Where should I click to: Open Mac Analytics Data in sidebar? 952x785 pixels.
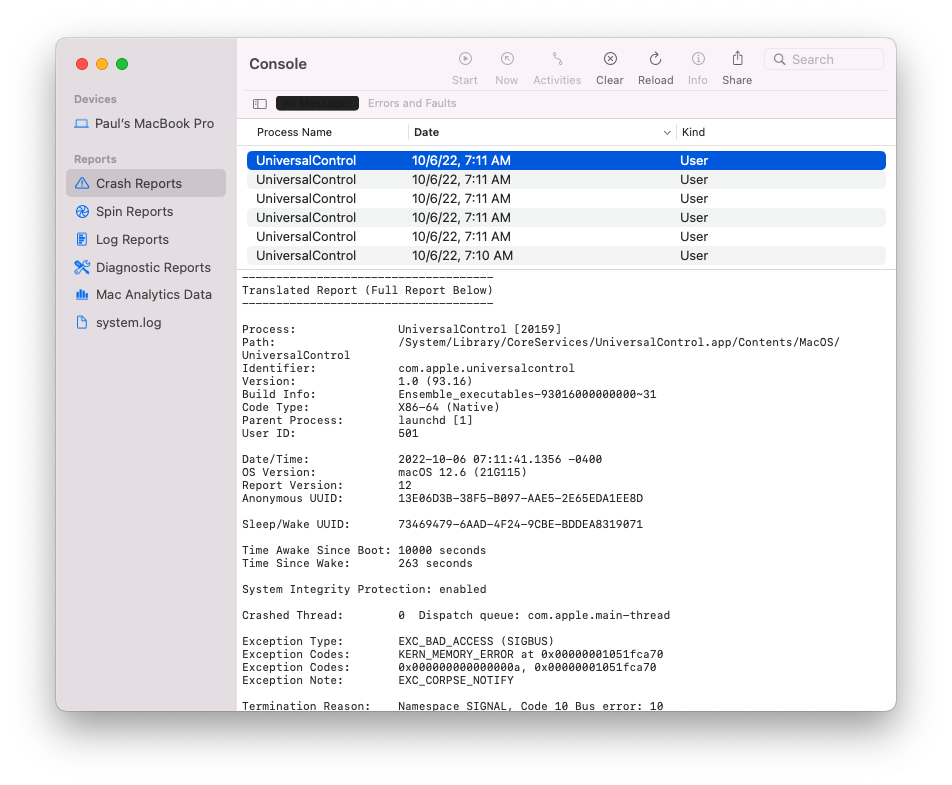(146, 294)
